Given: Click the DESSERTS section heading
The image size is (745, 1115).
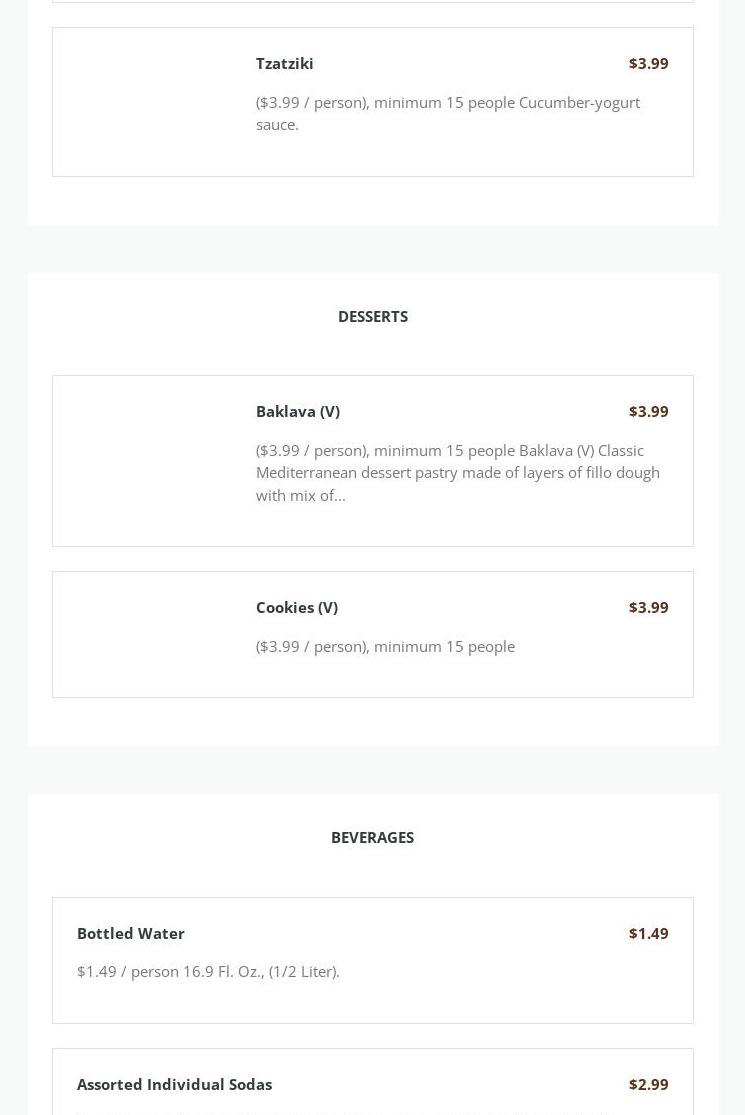Looking at the screenshot, I should [x=372, y=316].
